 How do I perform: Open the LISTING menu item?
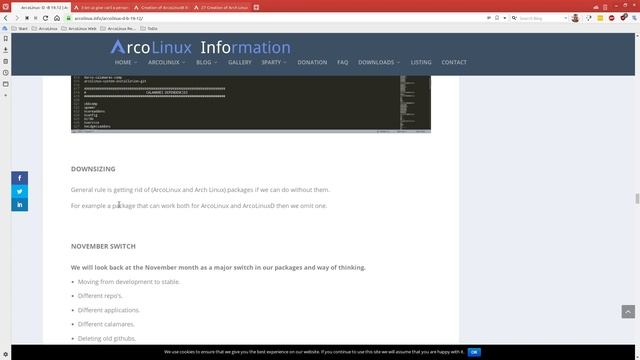(x=421, y=62)
